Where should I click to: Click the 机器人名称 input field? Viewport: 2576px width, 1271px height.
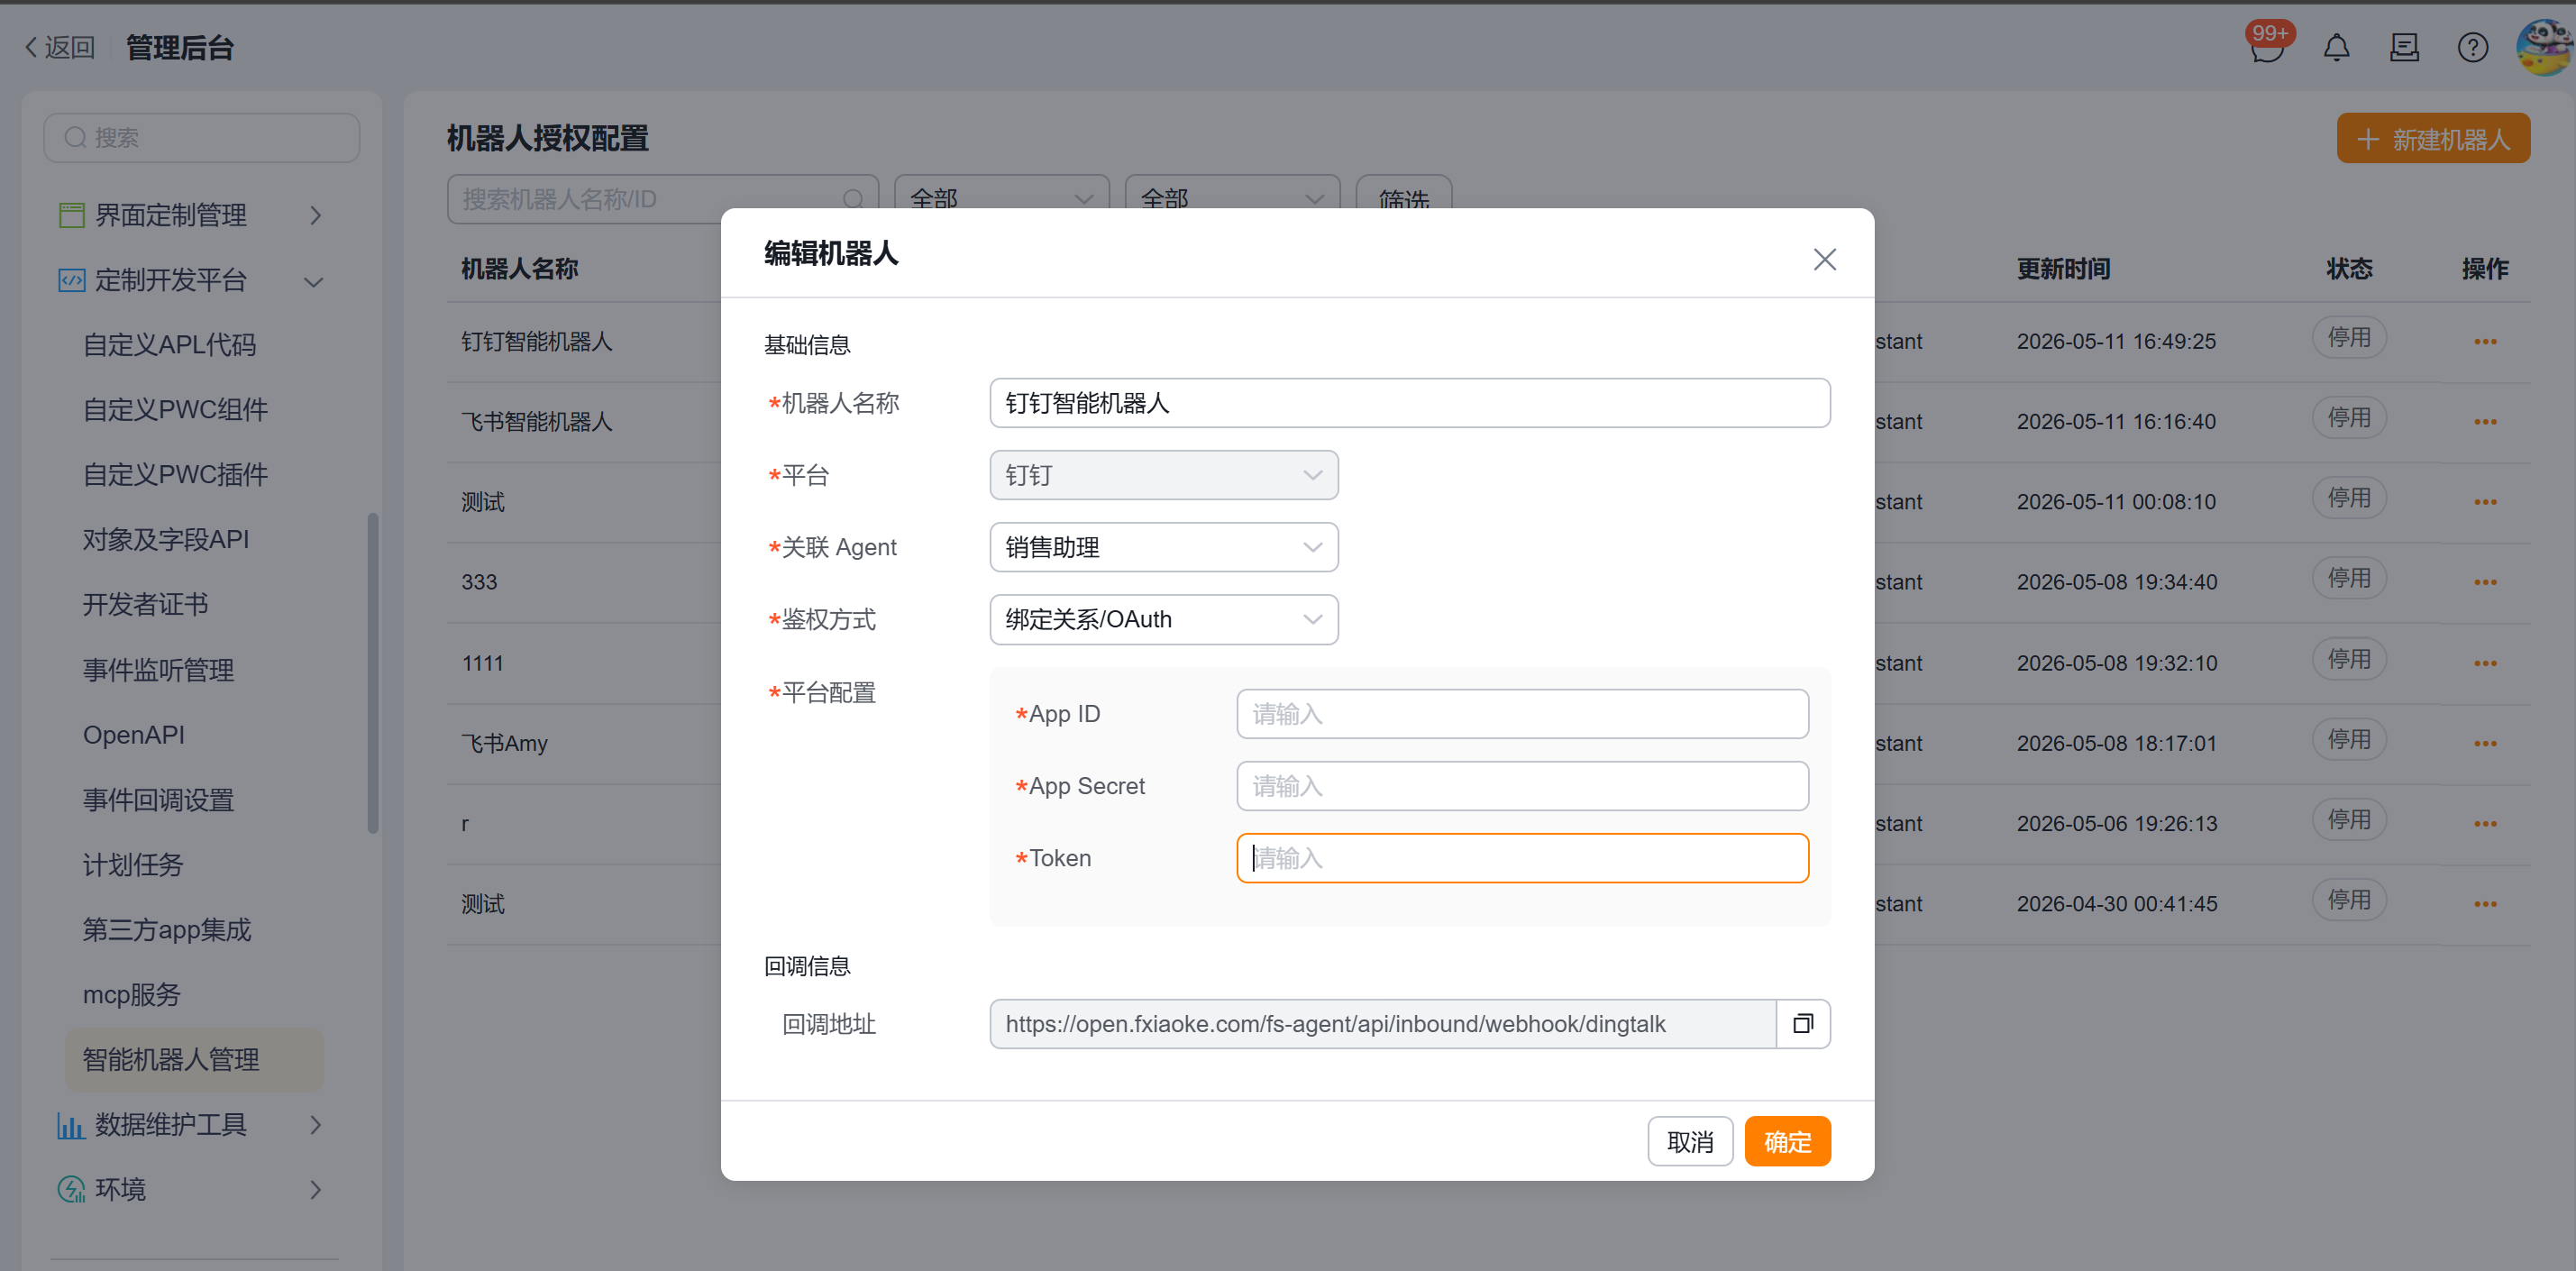[x=1409, y=403]
